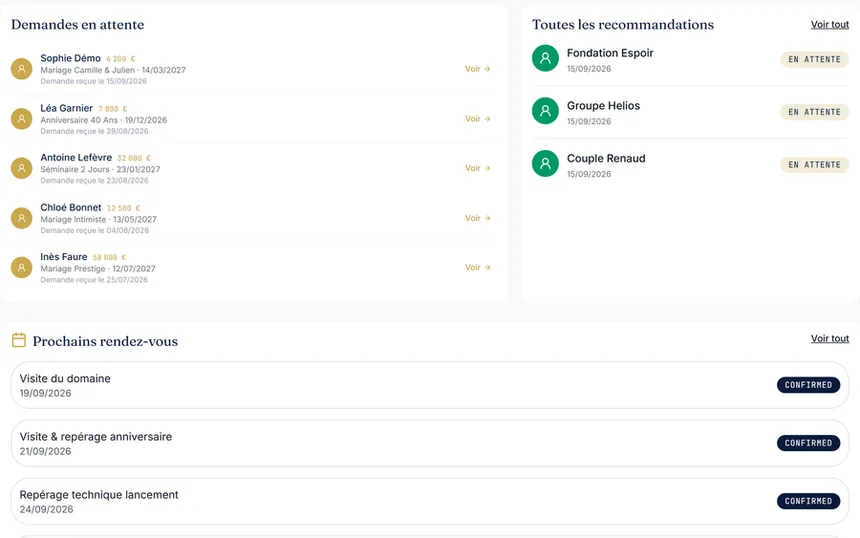Click Demande reçue le 29/08/2026 text
This screenshot has width=860, height=538.
click(x=94, y=131)
